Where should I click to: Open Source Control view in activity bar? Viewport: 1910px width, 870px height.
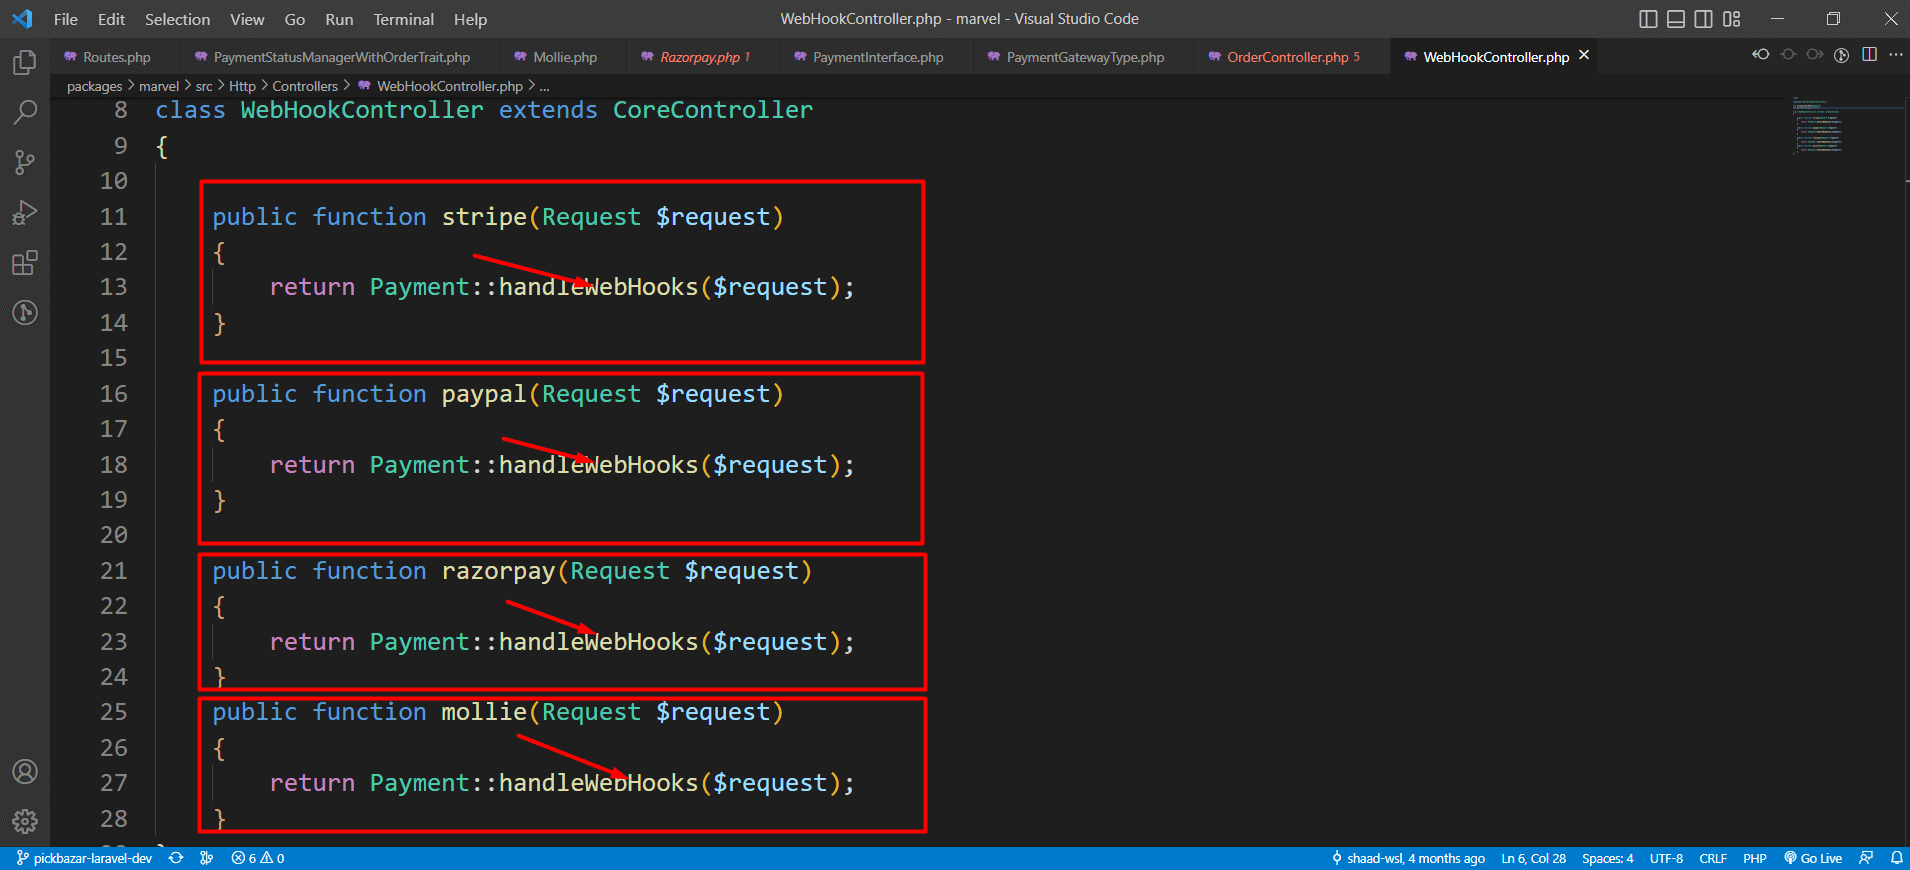(25, 162)
